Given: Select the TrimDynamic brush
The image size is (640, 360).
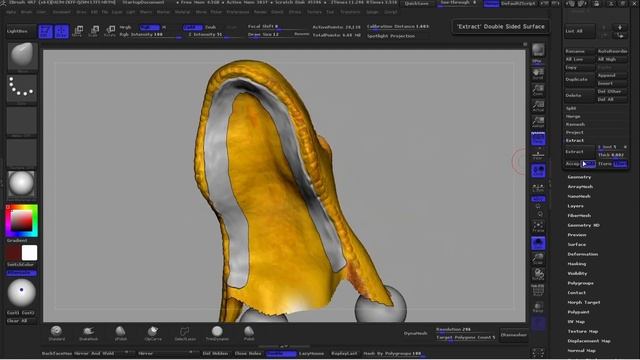Looking at the screenshot, I should click(x=217, y=333).
